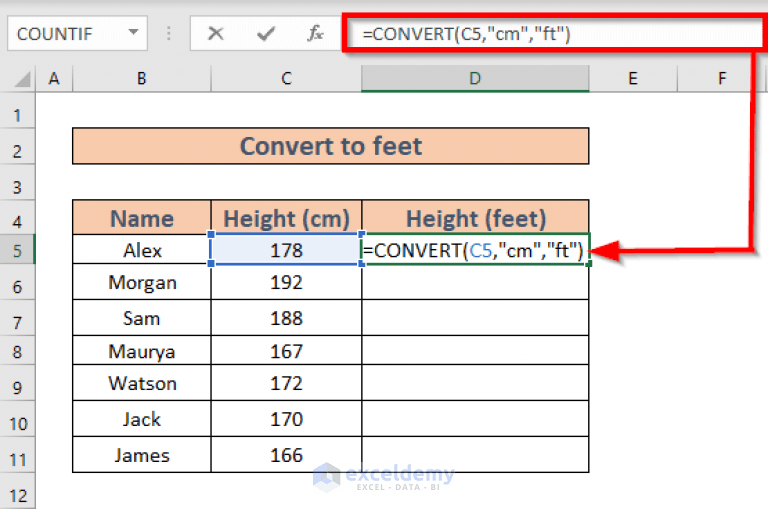Select column F header

pyautogui.click(x=722, y=78)
